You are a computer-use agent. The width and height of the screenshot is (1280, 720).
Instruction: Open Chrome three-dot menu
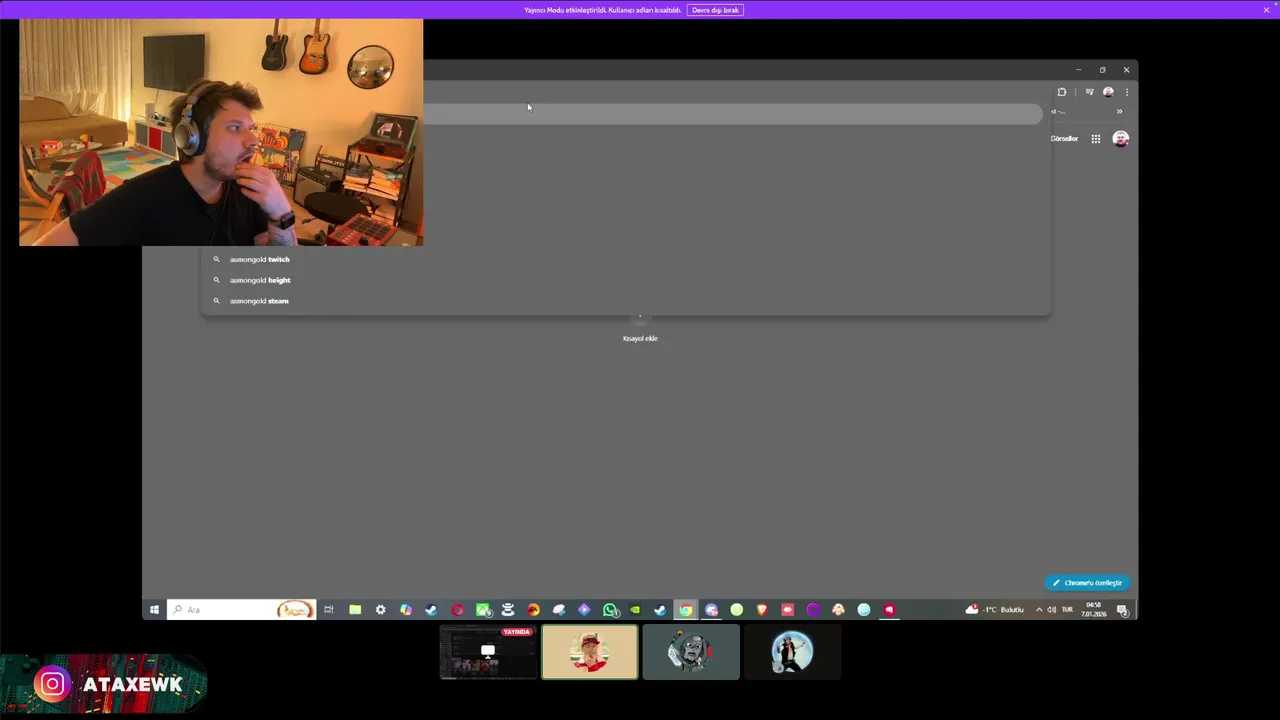(1127, 92)
